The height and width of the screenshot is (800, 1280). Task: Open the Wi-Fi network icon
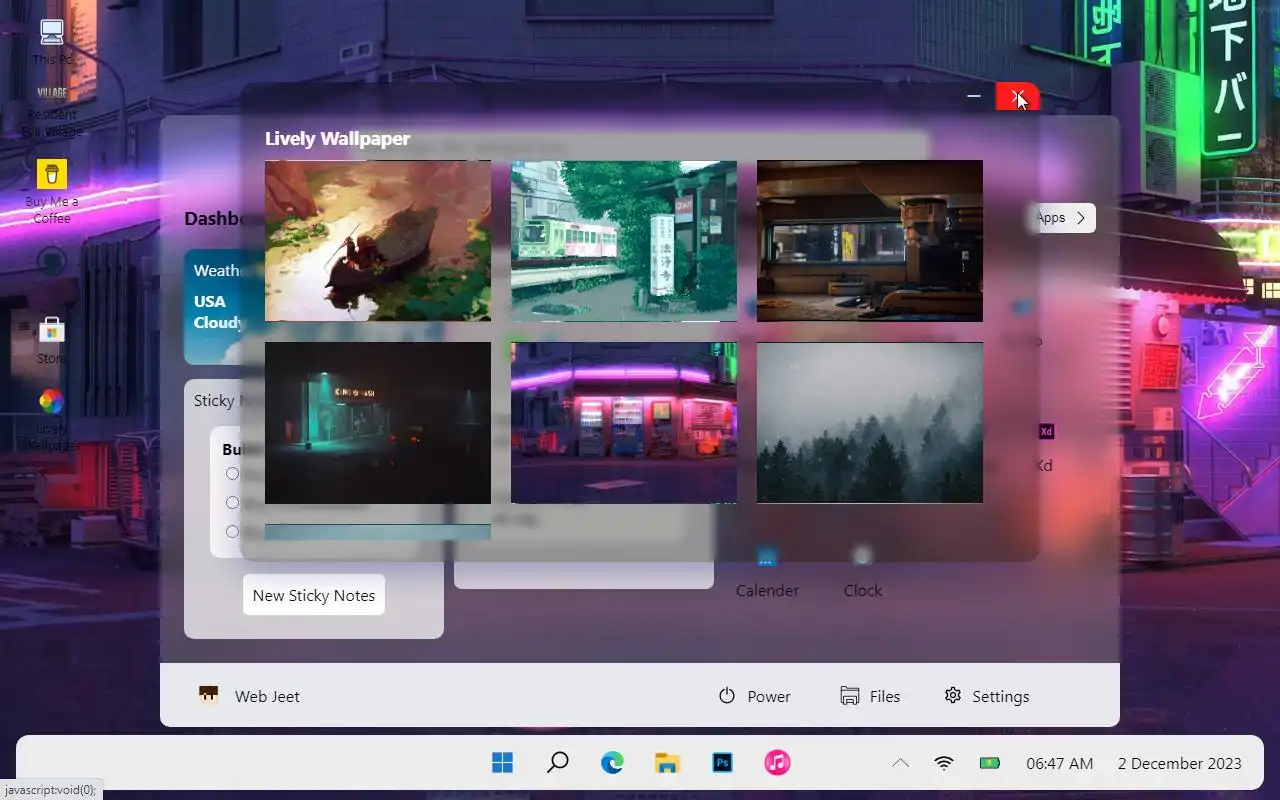click(944, 763)
